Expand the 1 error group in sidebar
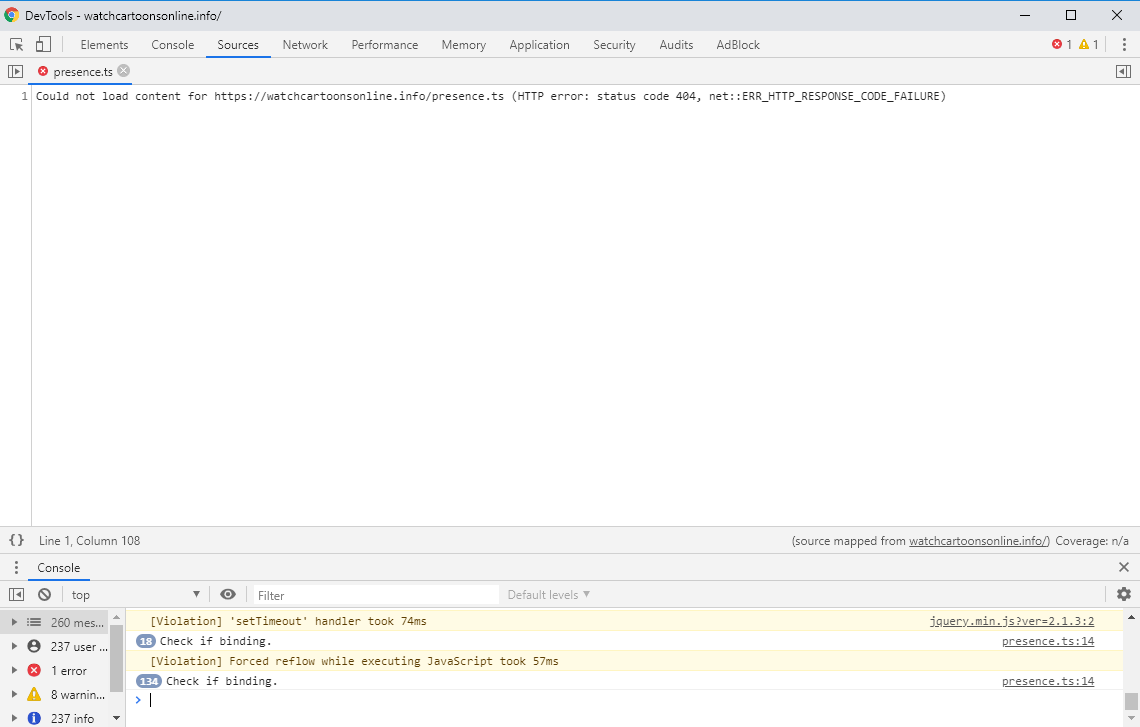 14,670
